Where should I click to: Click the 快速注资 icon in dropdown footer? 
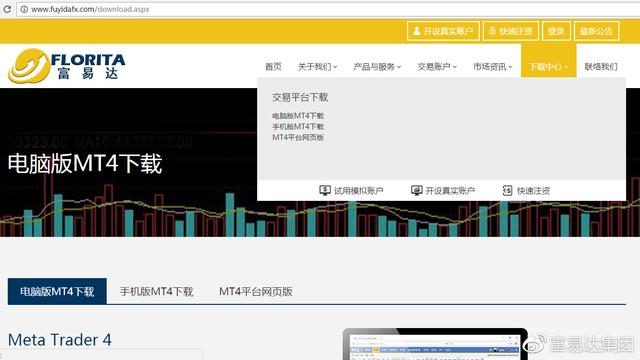click(x=507, y=190)
